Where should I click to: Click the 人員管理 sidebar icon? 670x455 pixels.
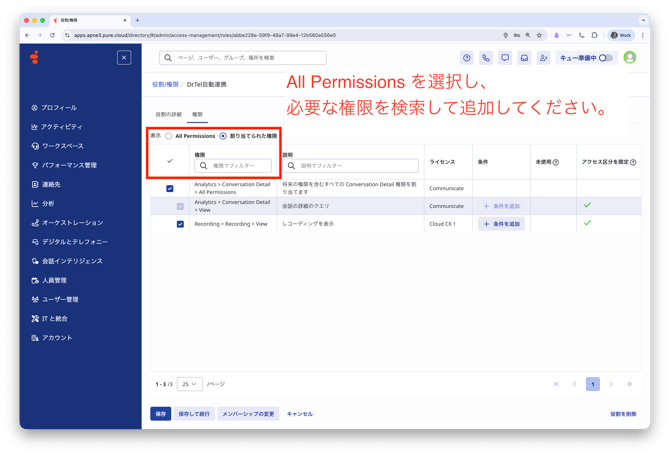pyautogui.click(x=35, y=280)
